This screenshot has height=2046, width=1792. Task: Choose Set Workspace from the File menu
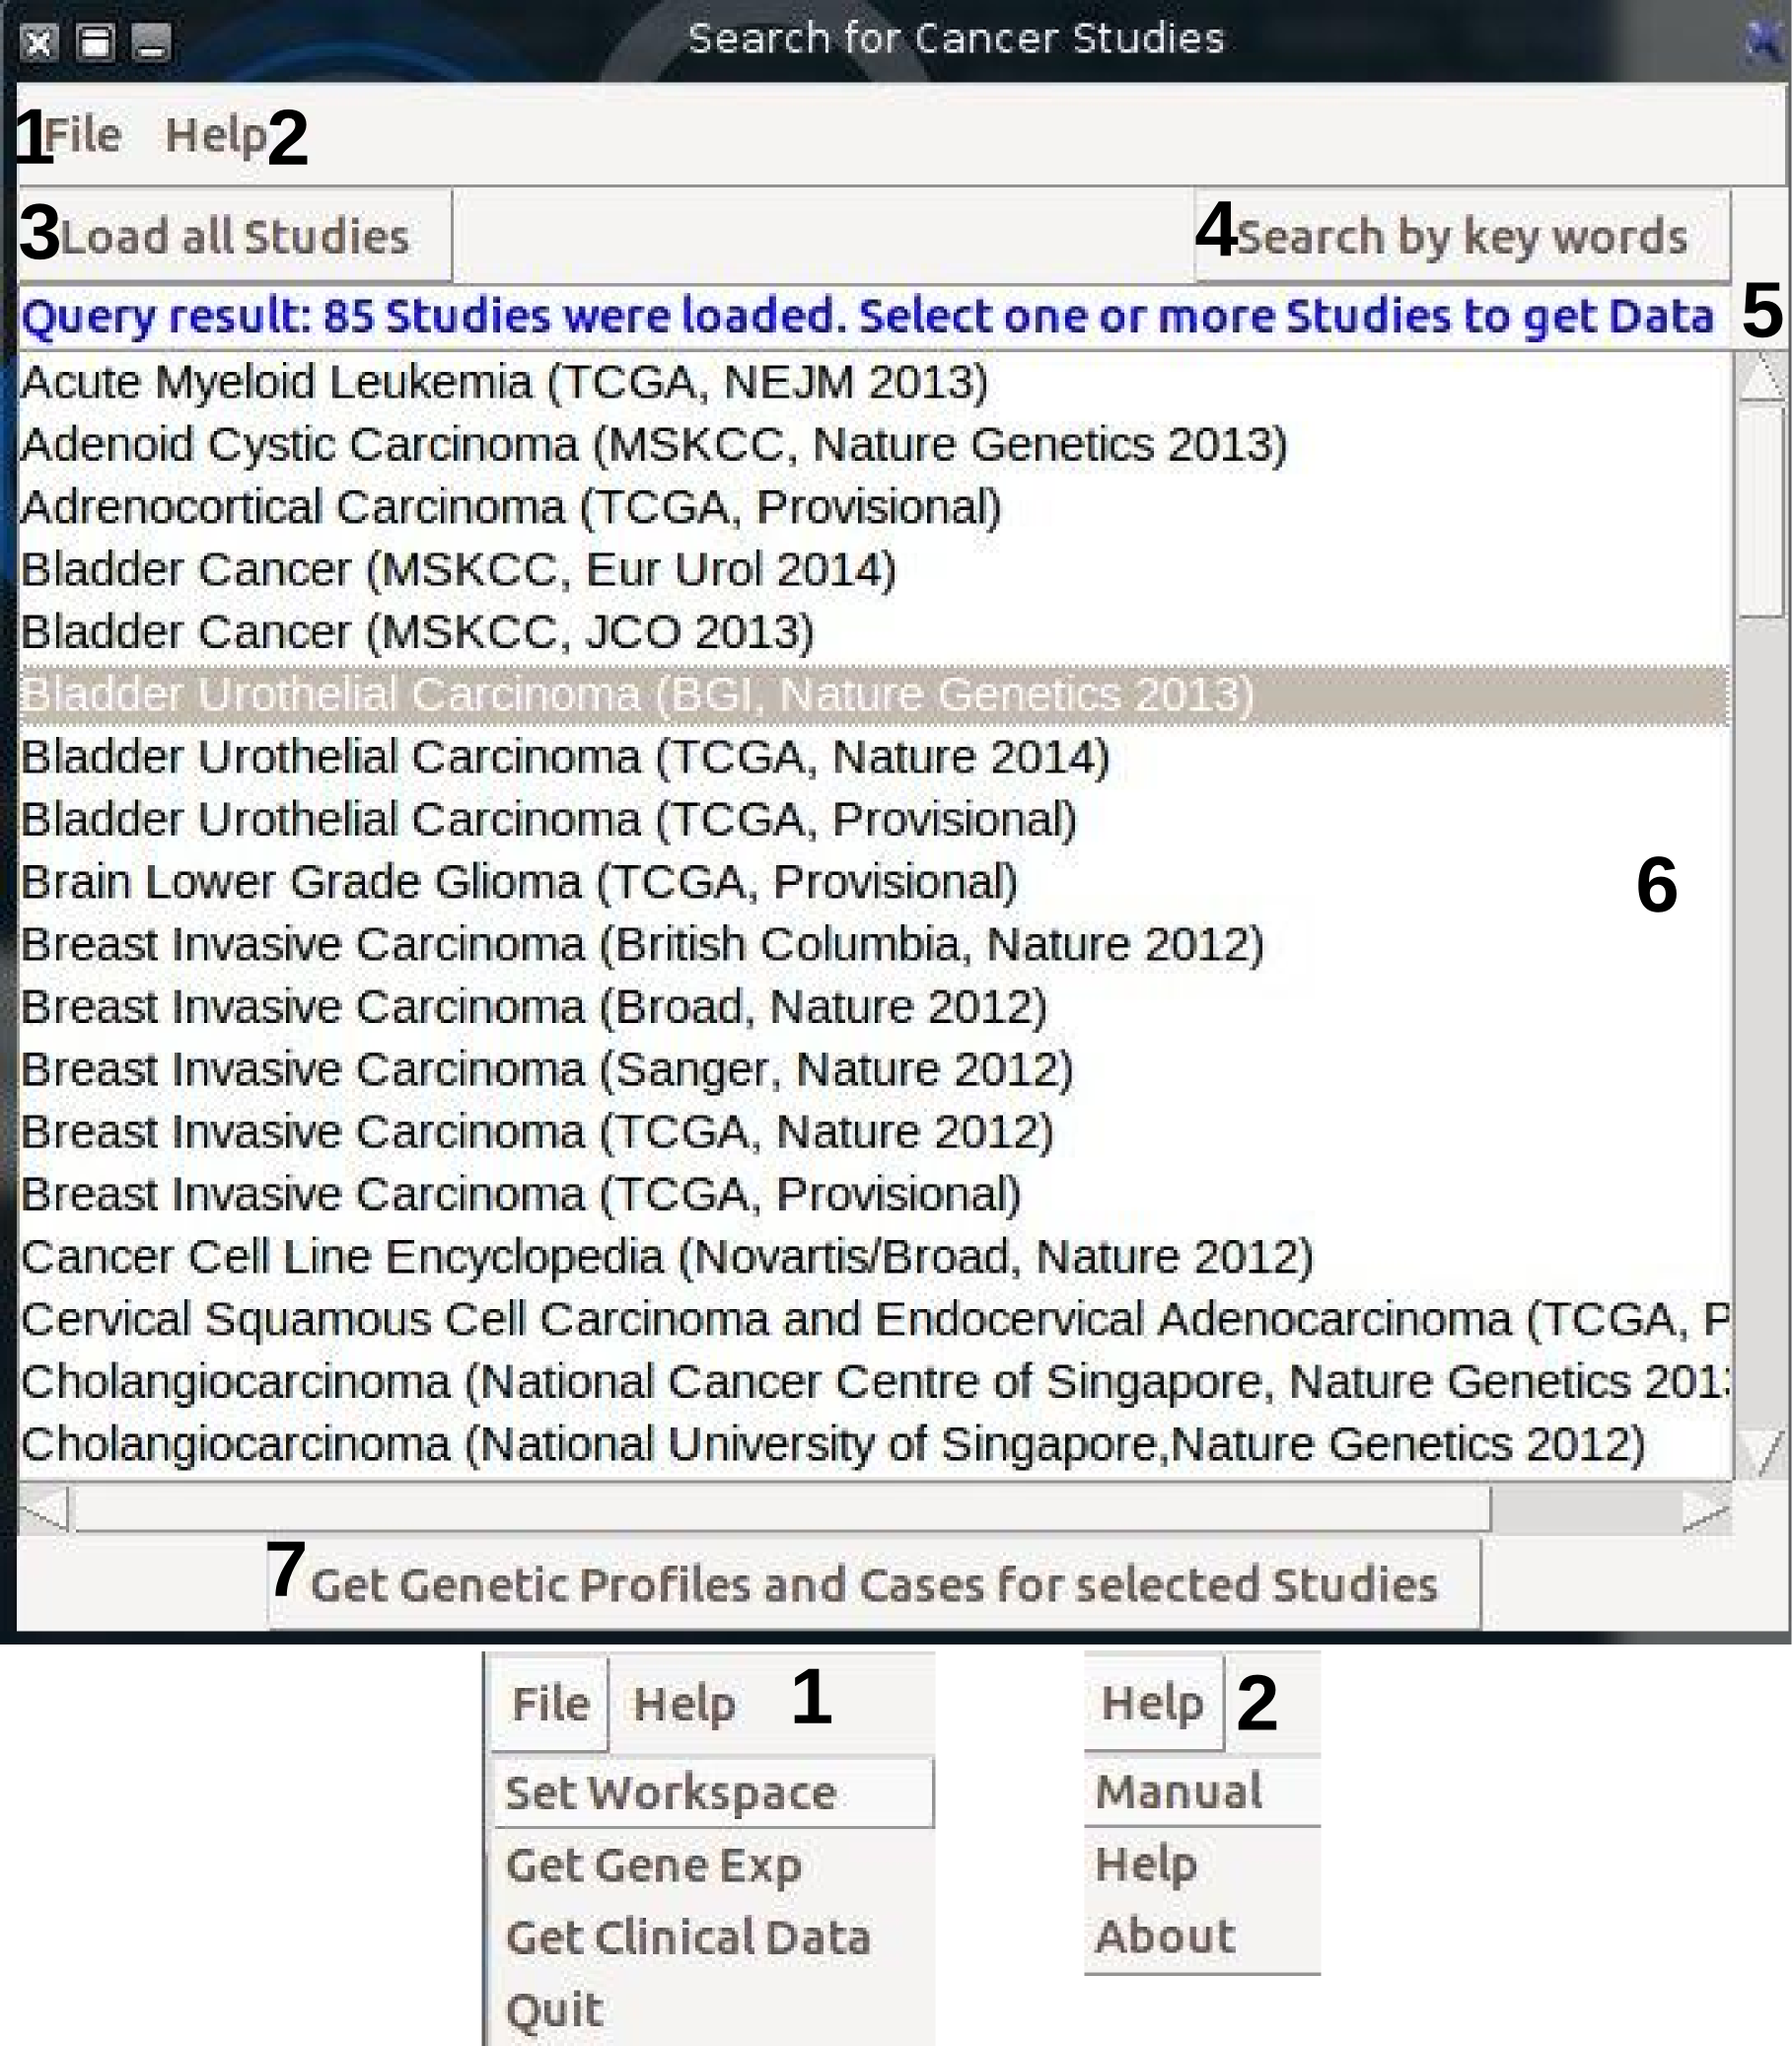click(x=670, y=1792)
